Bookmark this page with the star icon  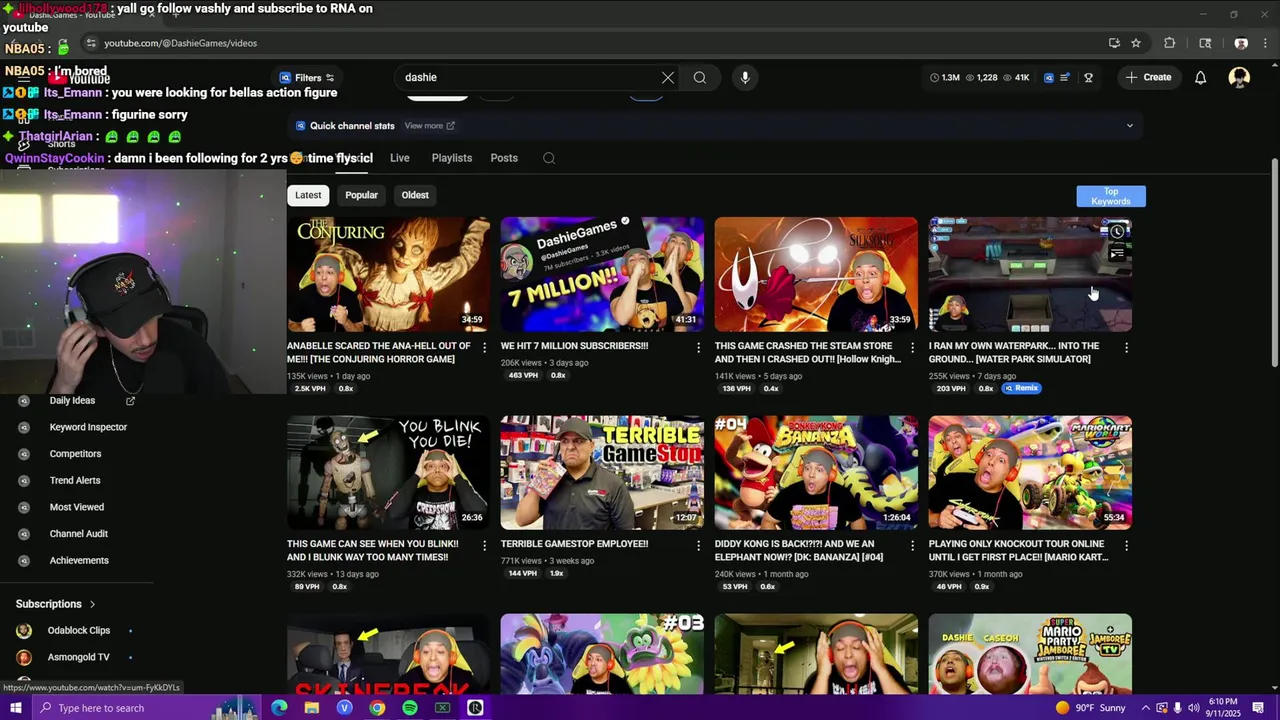1136,43
